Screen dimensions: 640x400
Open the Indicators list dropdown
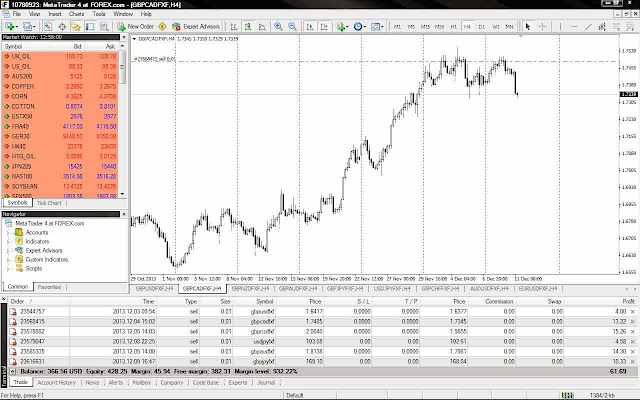pyautogui.click(x=342, y=27)
